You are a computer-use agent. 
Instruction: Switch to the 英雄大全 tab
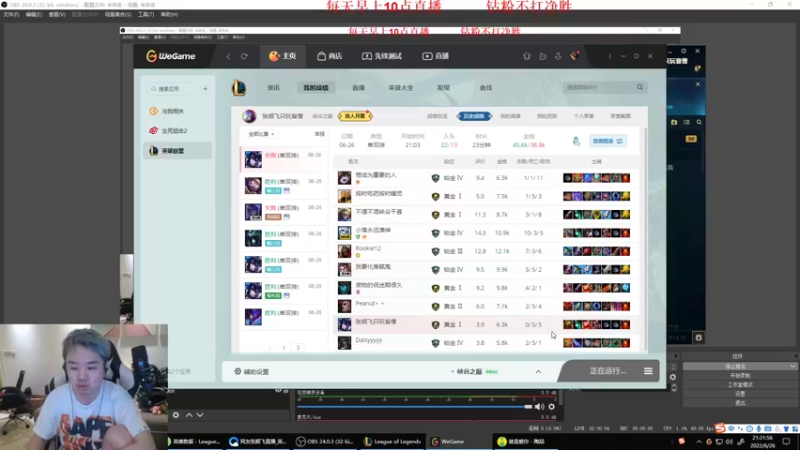pos(401,88)
